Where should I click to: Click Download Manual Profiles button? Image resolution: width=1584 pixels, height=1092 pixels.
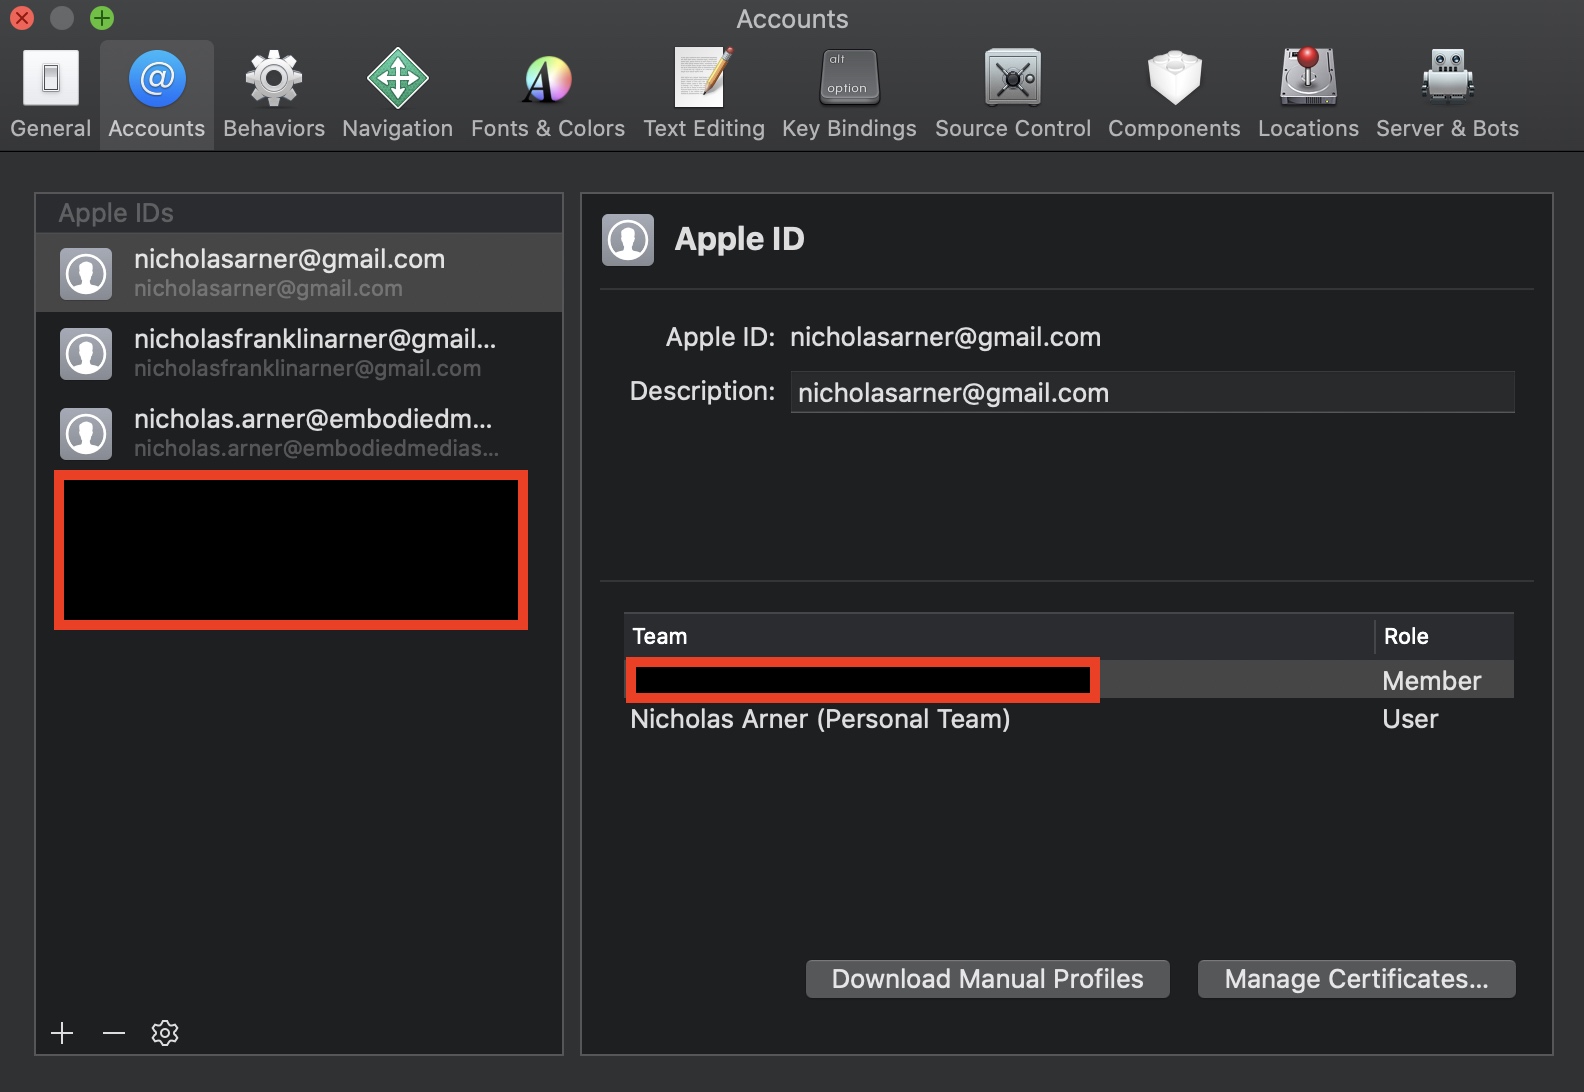coord(988,979)
